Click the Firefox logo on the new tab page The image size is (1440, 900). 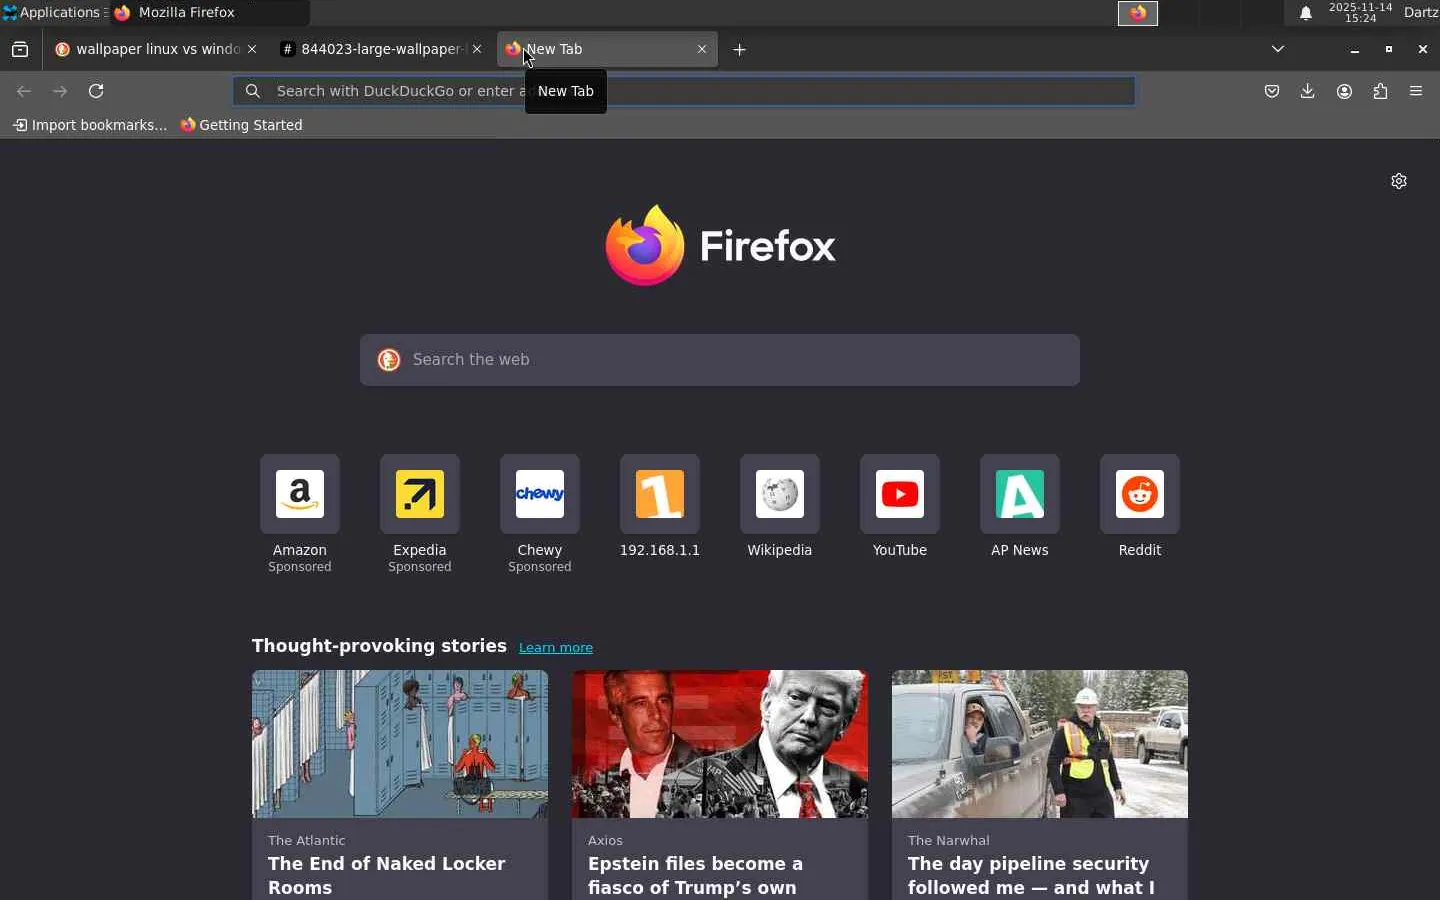(720, 246)
